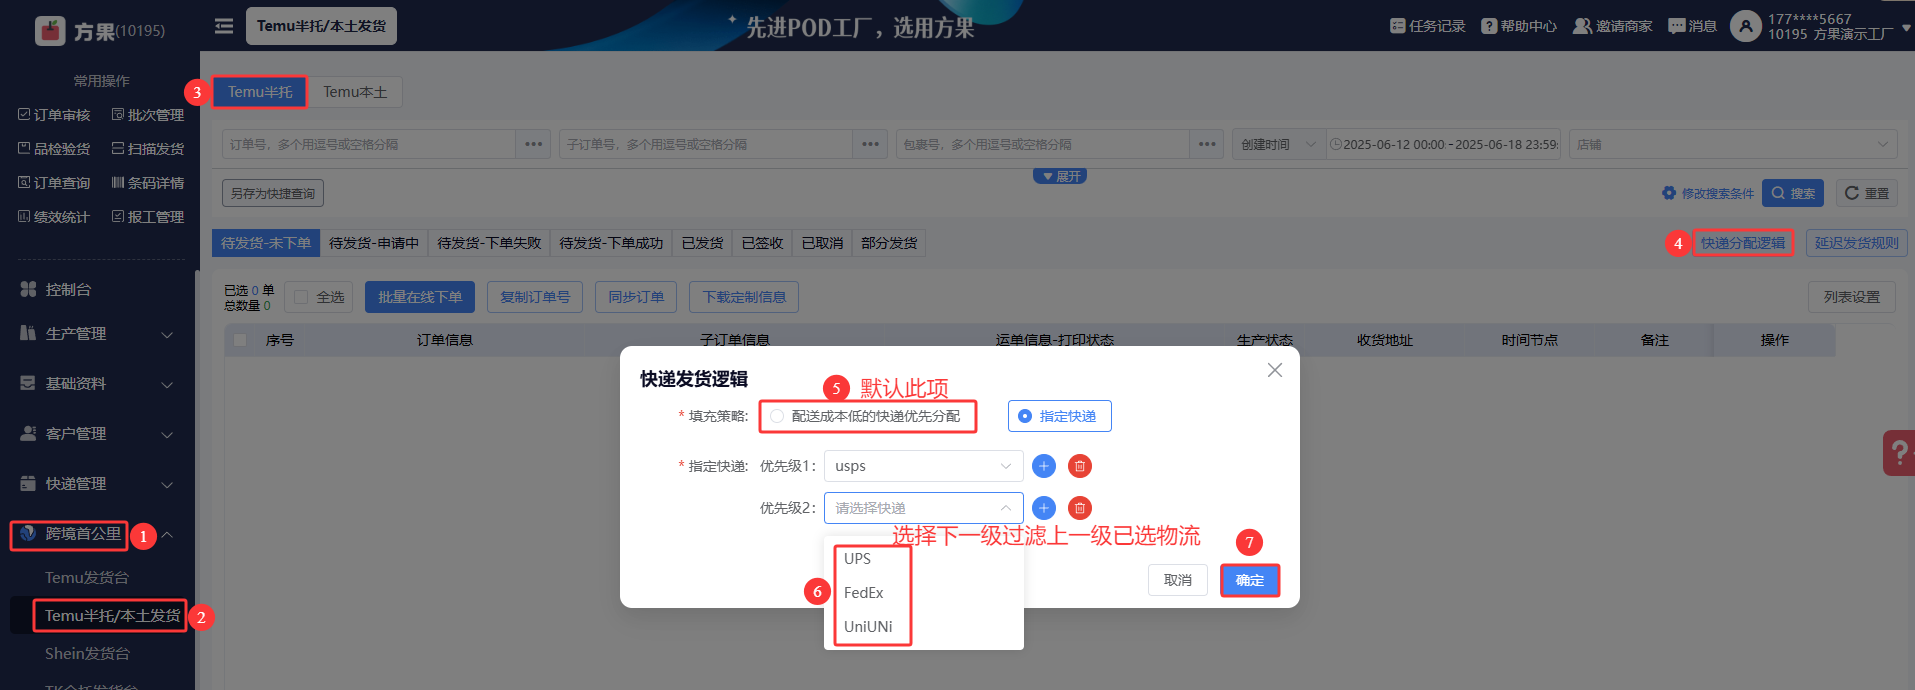This screenshot has width=1915, height=690.
Task: Click the 订单号 input field
Action: click(x=369, y=144)
